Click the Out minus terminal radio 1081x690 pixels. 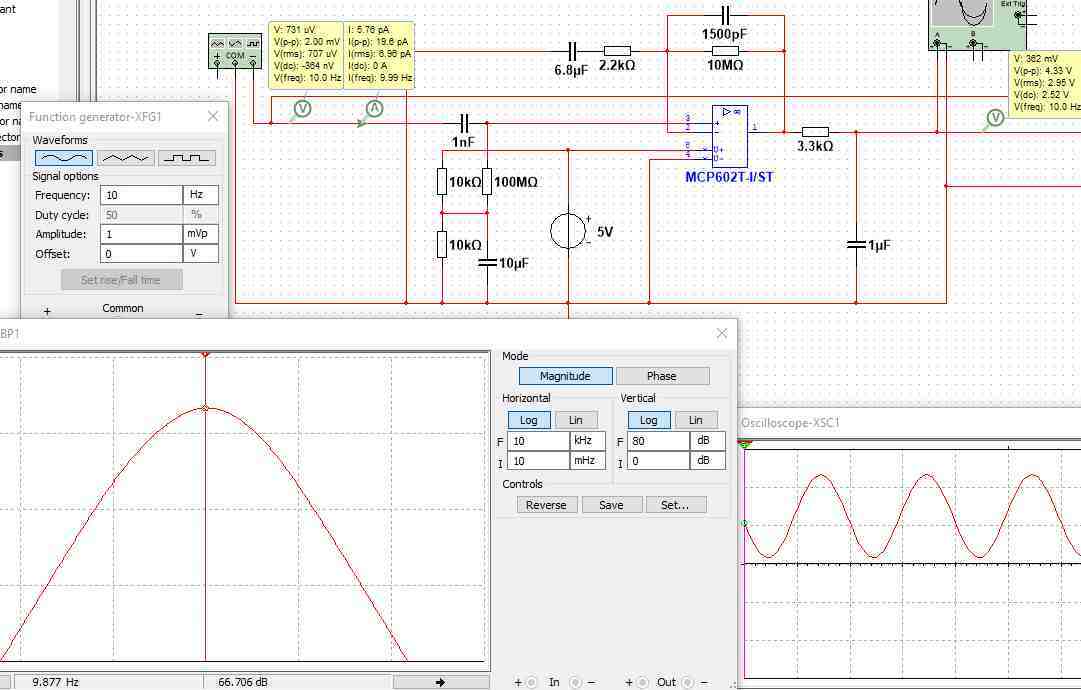coord(687,682)
